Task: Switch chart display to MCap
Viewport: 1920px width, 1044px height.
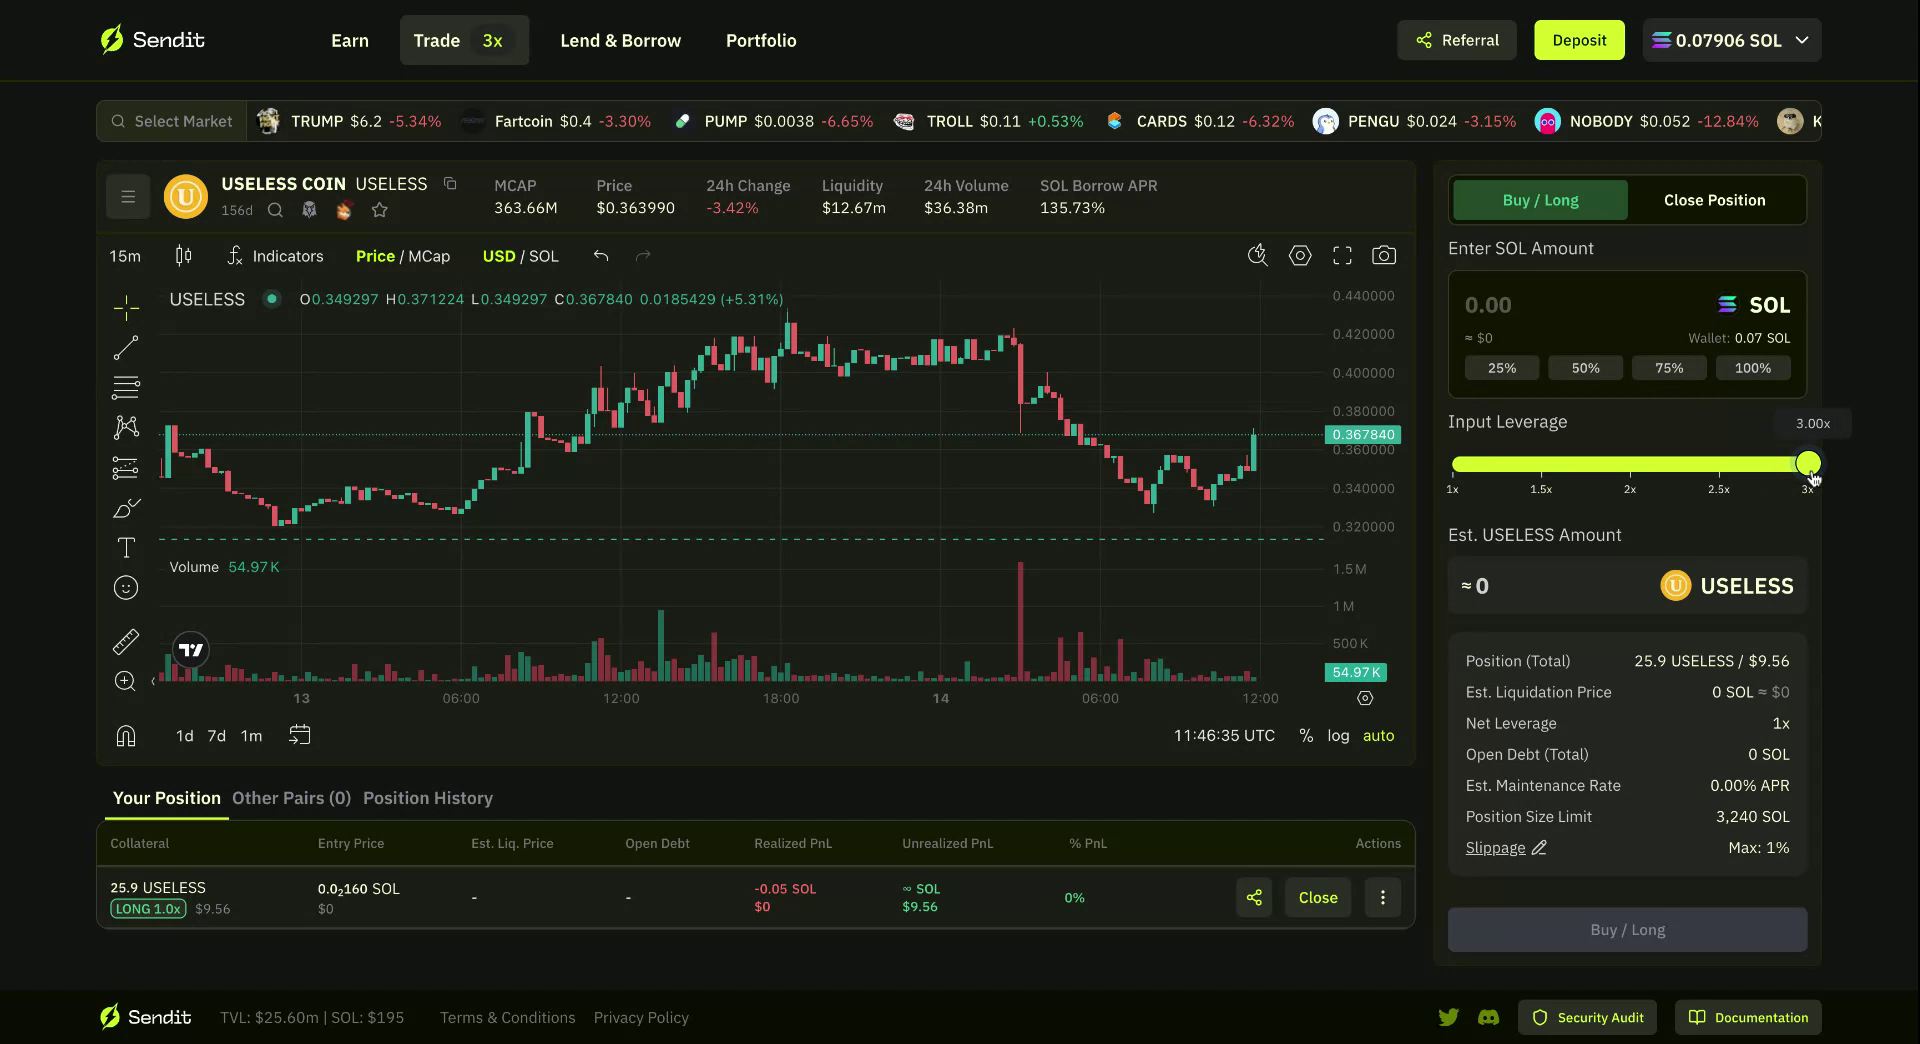Action: point(429,256)
